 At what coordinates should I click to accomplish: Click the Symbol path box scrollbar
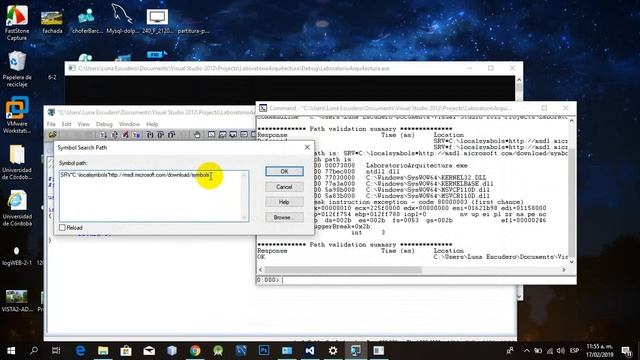(244, 196)
